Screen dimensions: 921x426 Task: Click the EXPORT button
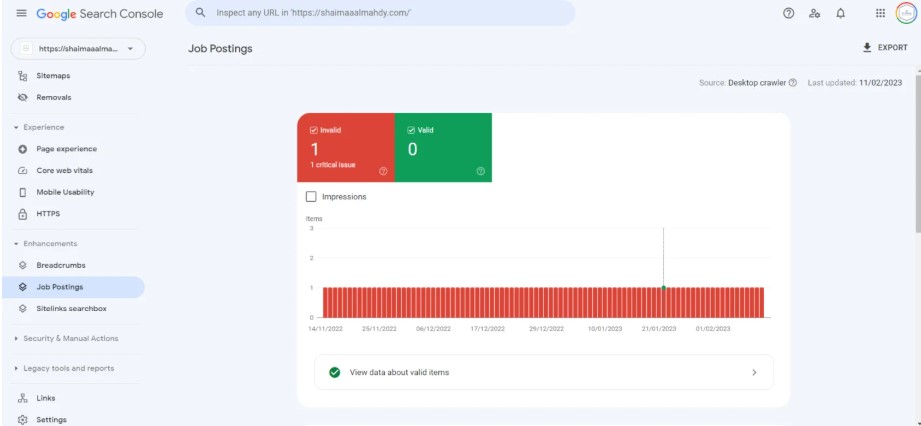(x=884, y=48)
